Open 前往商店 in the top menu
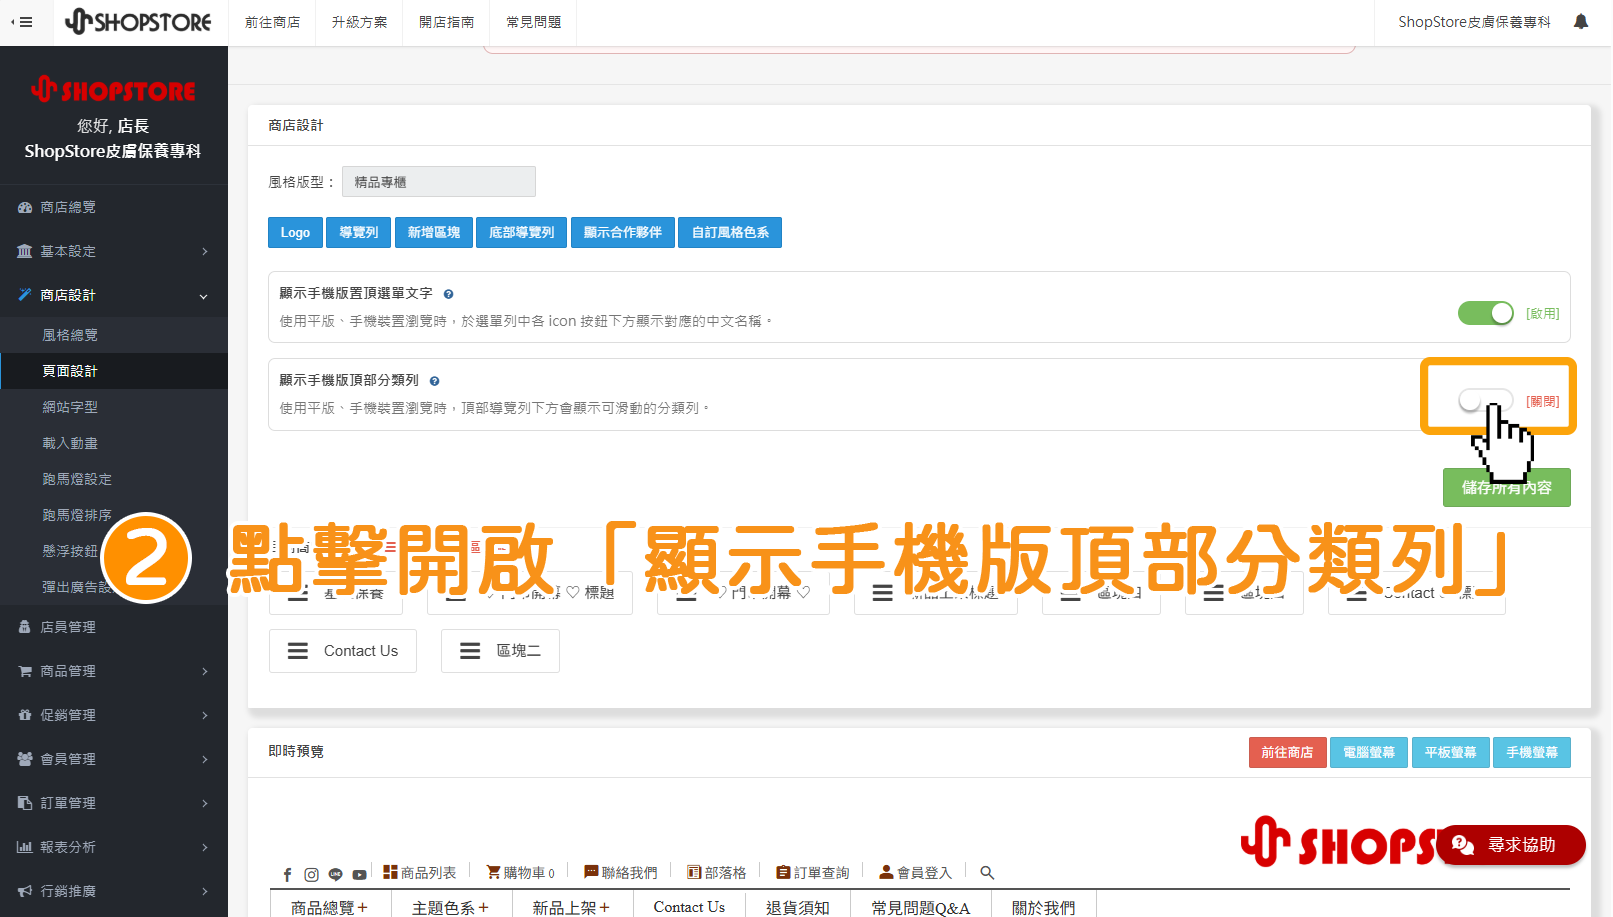Screen dimensions: 1613x917 click(x=272, y=22)
